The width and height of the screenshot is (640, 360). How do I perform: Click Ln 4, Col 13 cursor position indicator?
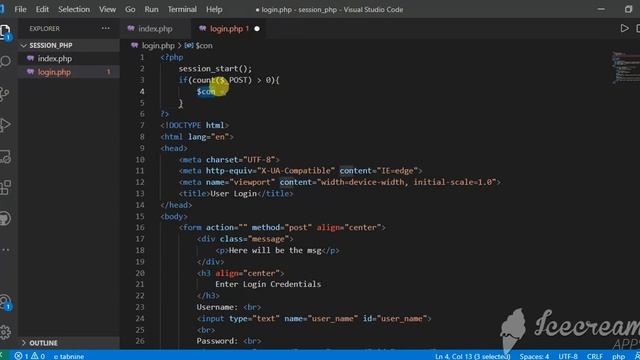tap(473, 356)
